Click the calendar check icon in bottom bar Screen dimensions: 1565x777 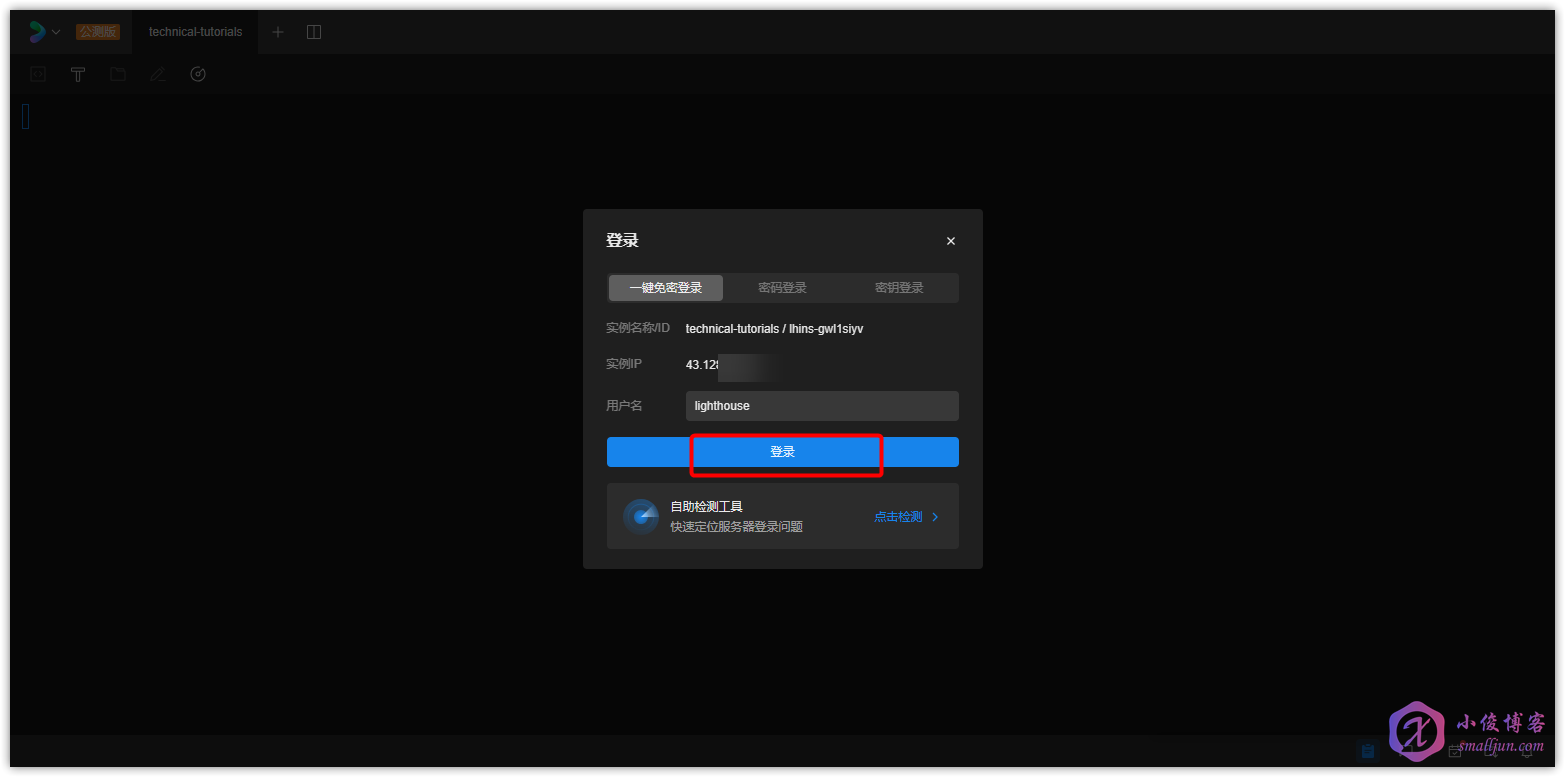(x=1455, y=751)
